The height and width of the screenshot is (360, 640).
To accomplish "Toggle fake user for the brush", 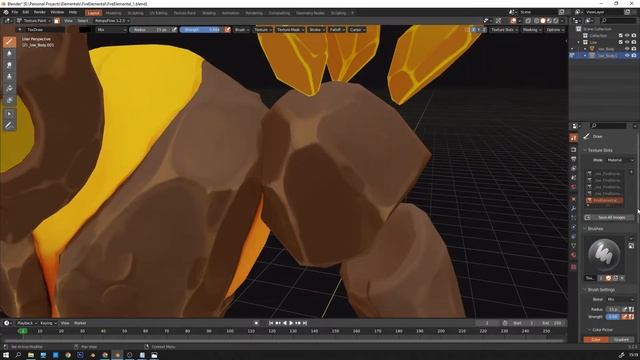I will click(x=608, y=278).
